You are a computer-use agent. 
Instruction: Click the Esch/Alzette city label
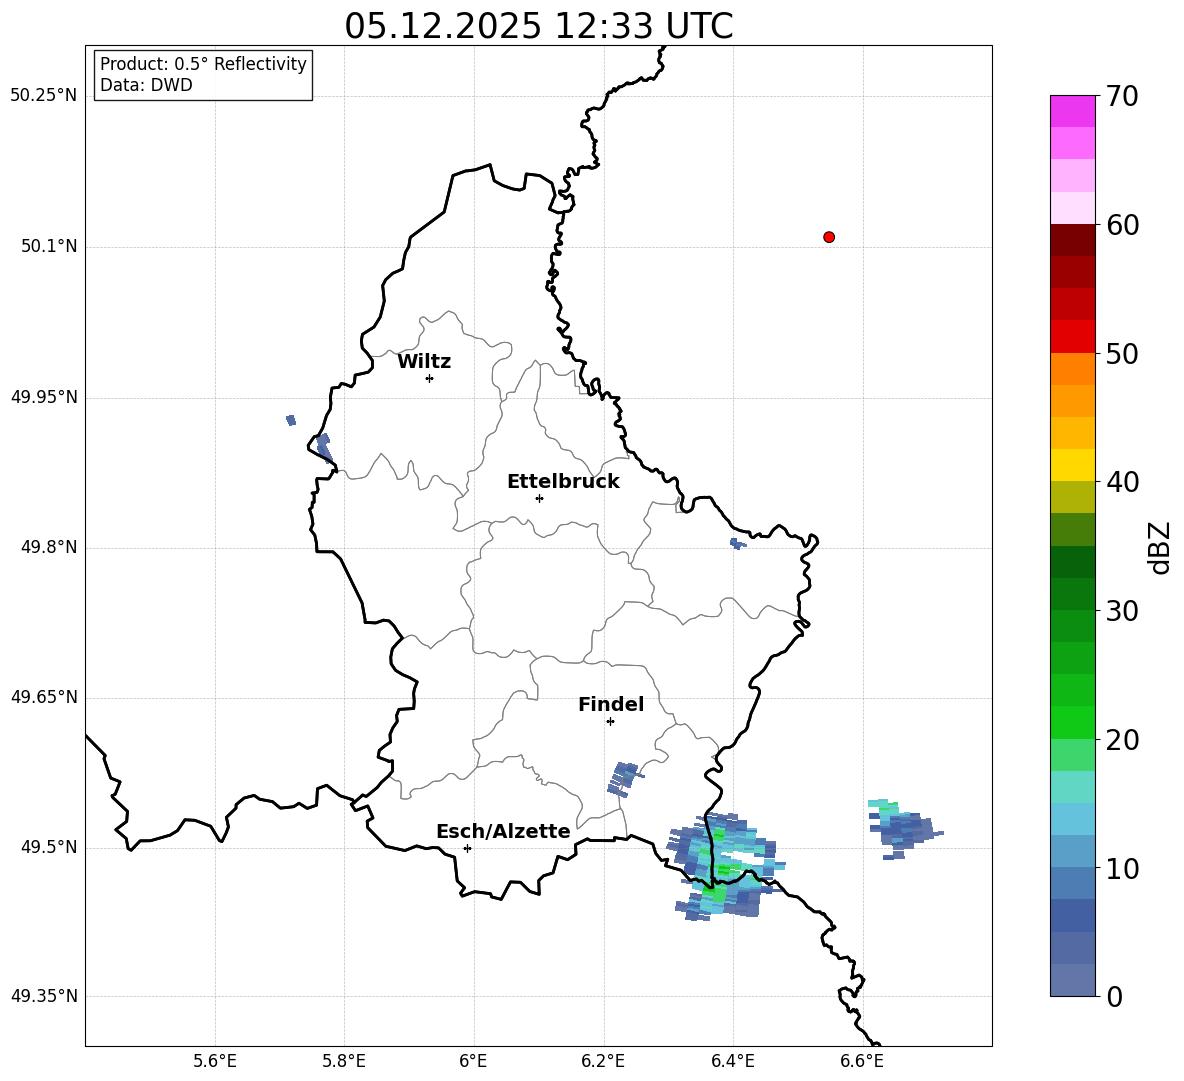pos(503,831)
